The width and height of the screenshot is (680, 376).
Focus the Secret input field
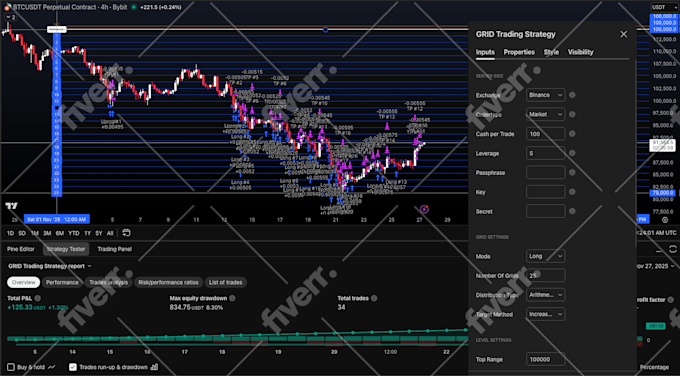click(546, 212)
